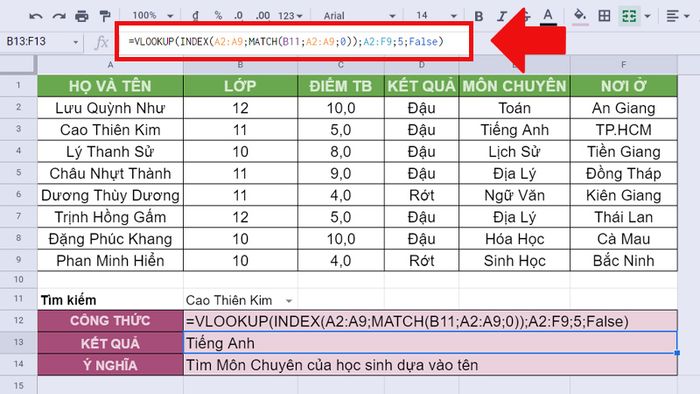Screen dimensions: 700x394
Task: Click the Tìm kiếm label cell
Action: 110,300
